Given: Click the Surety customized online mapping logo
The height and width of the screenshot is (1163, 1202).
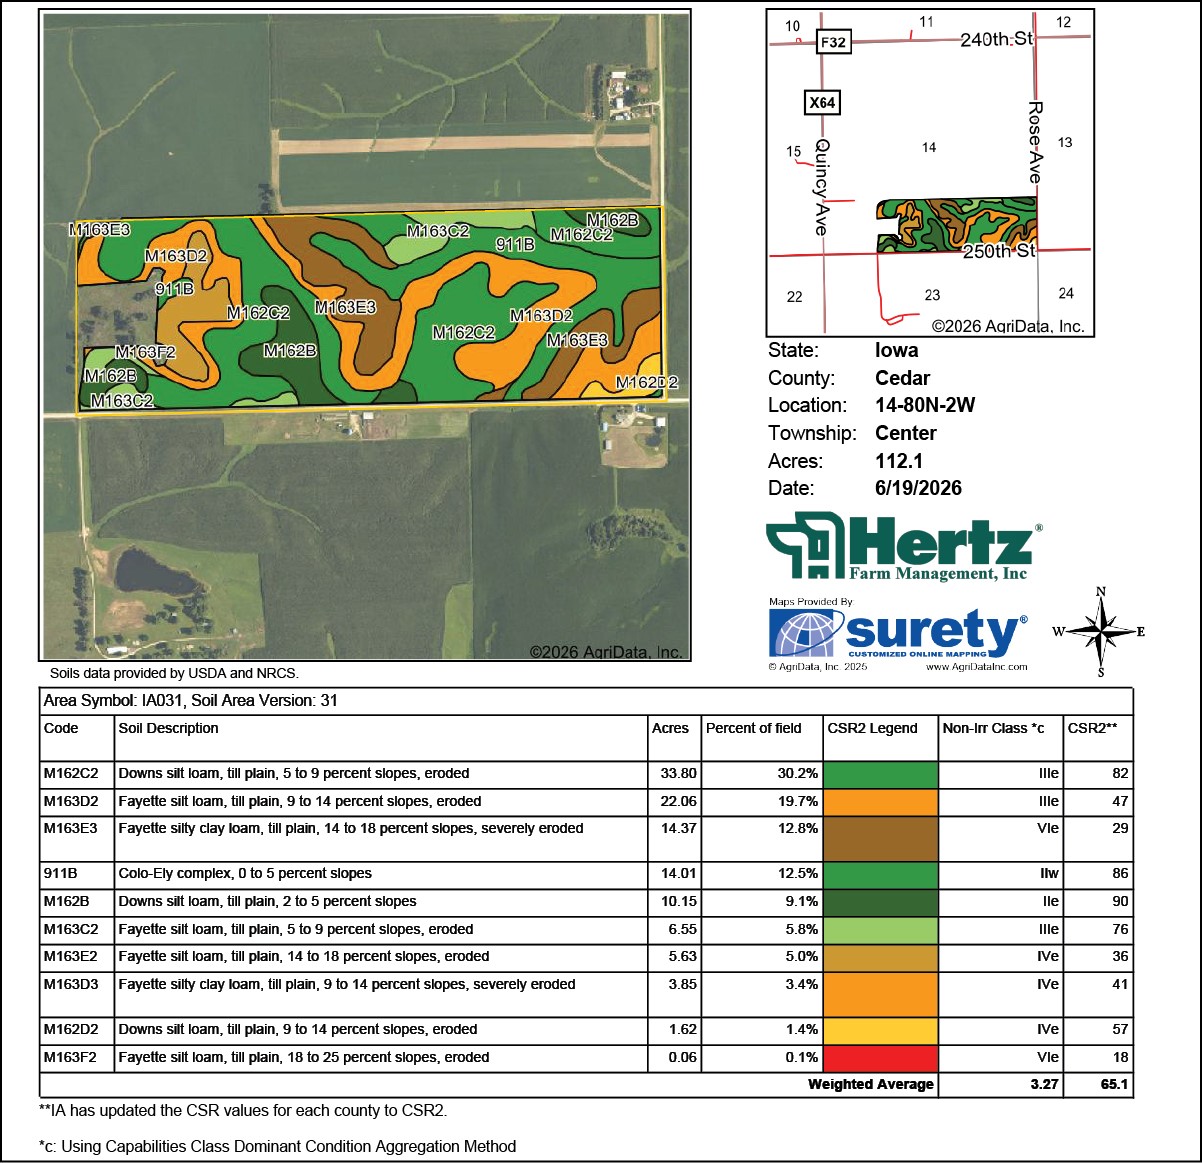Looking at the screenshot, I should [898, 634].
